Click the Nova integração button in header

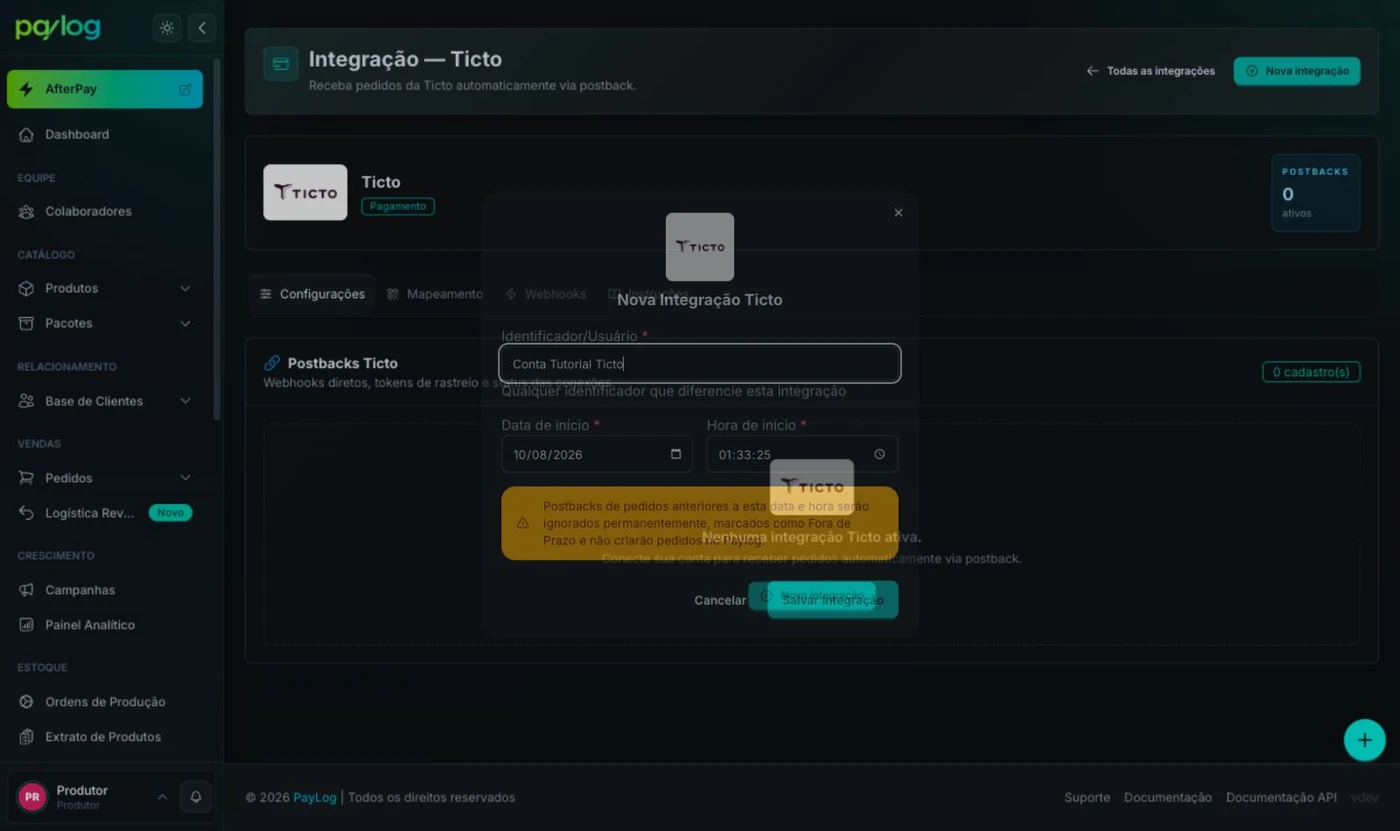(x=1297, y=71)
